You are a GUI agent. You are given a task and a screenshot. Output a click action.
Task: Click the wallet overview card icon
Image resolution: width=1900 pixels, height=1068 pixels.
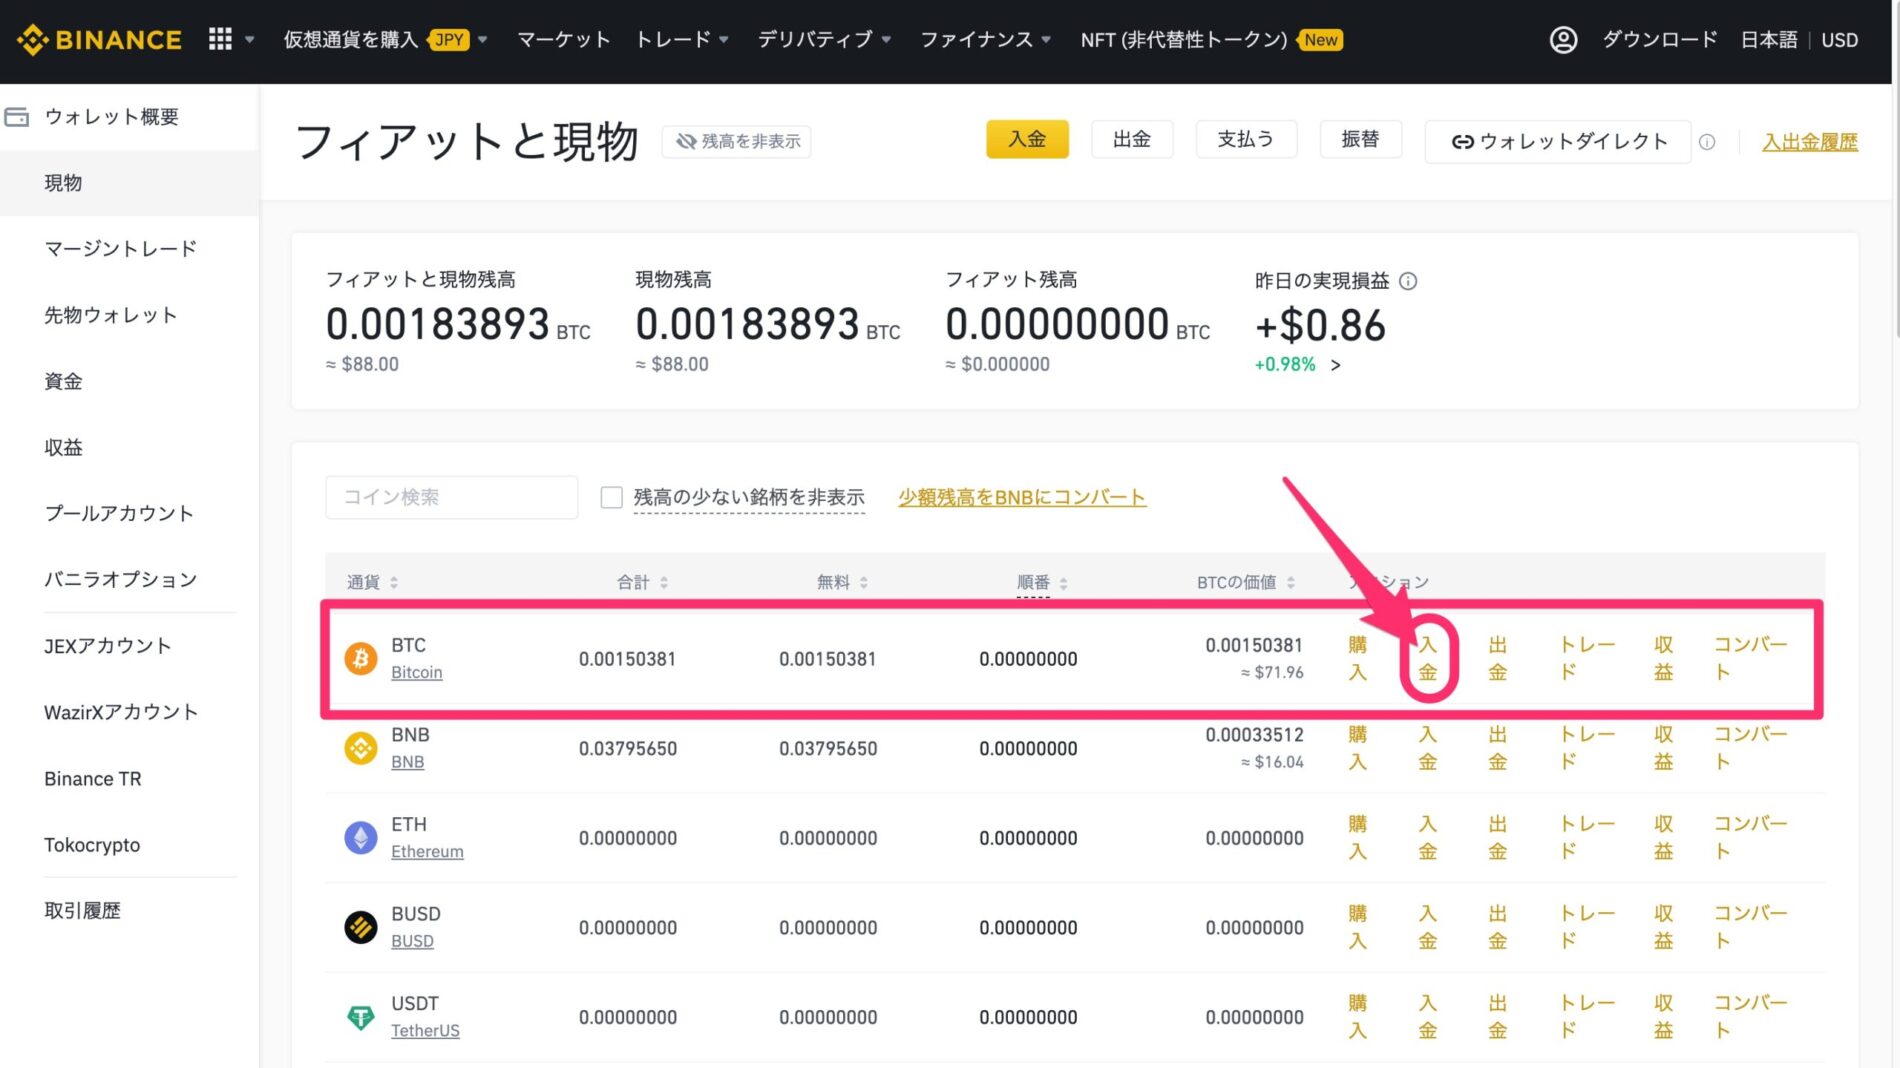pyautogui.click(x=16, y=117)
